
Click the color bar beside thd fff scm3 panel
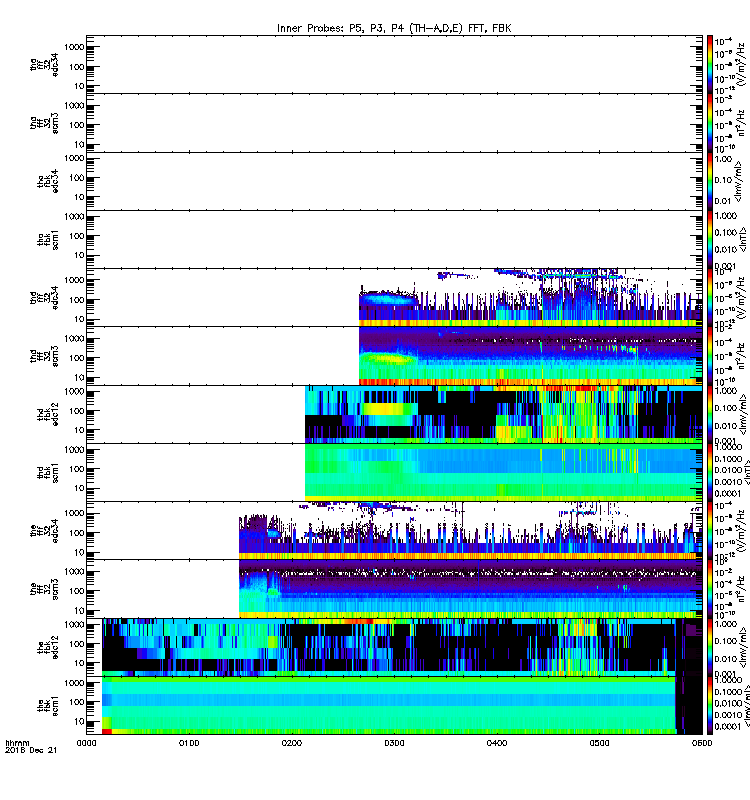click(x=710, y=356)
